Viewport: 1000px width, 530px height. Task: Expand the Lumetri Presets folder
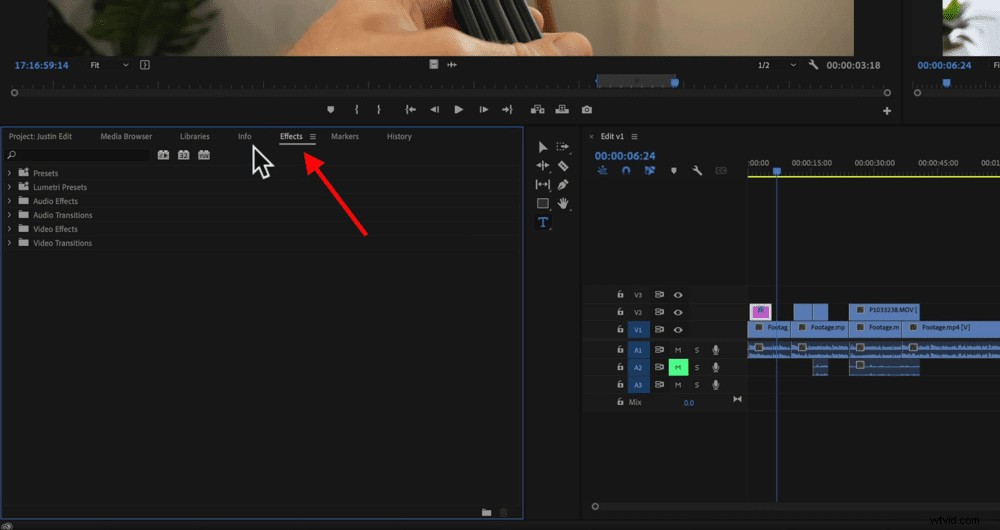coord(9,187)
